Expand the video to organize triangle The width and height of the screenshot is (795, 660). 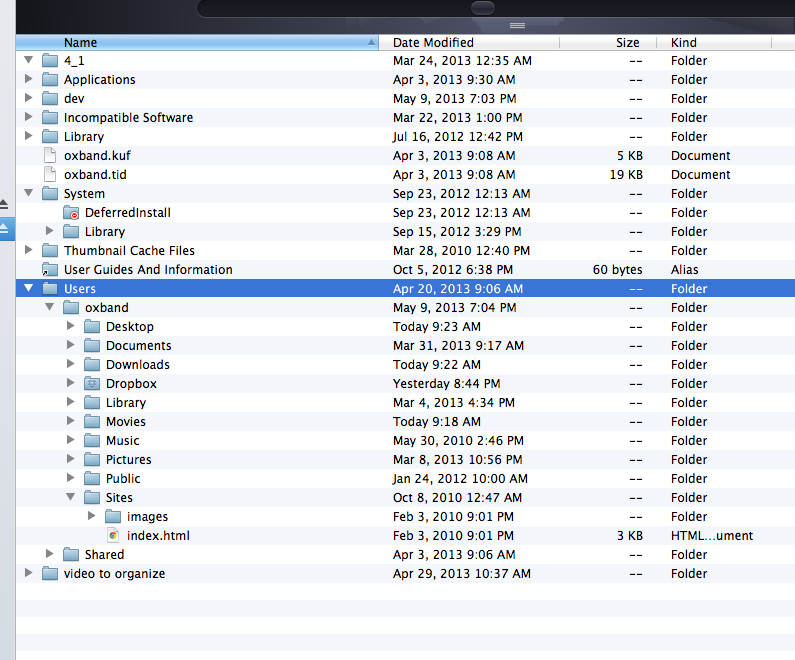click(x=29, y=573)
